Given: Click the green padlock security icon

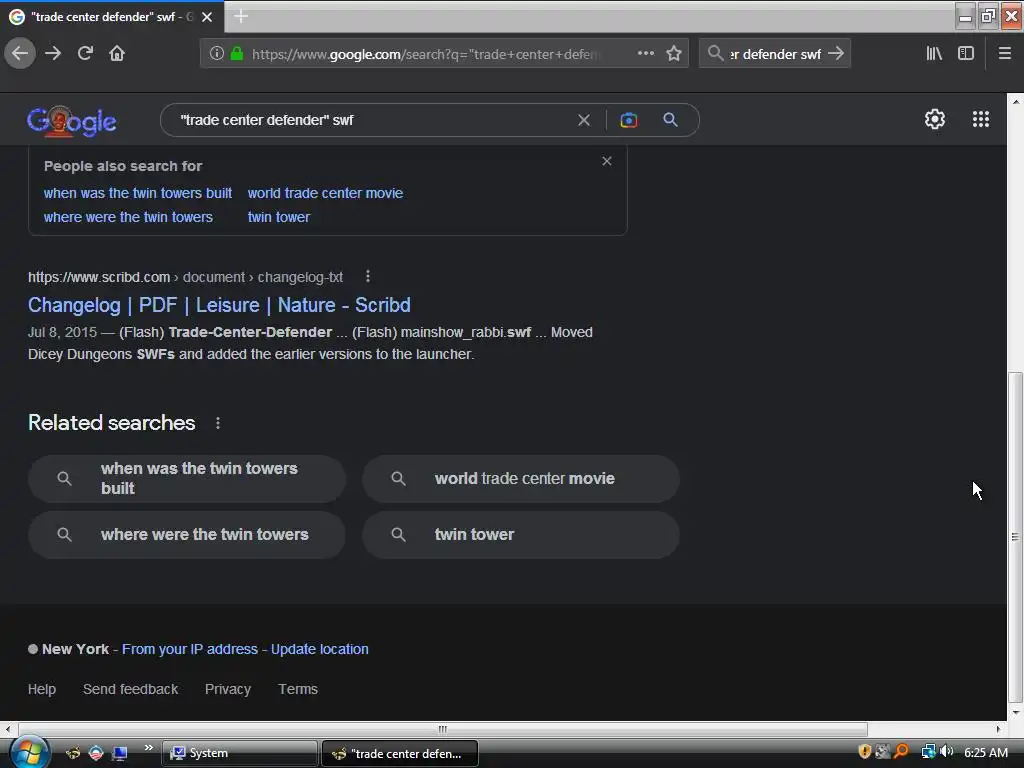Looking at the screenshot, I should 237,54.
